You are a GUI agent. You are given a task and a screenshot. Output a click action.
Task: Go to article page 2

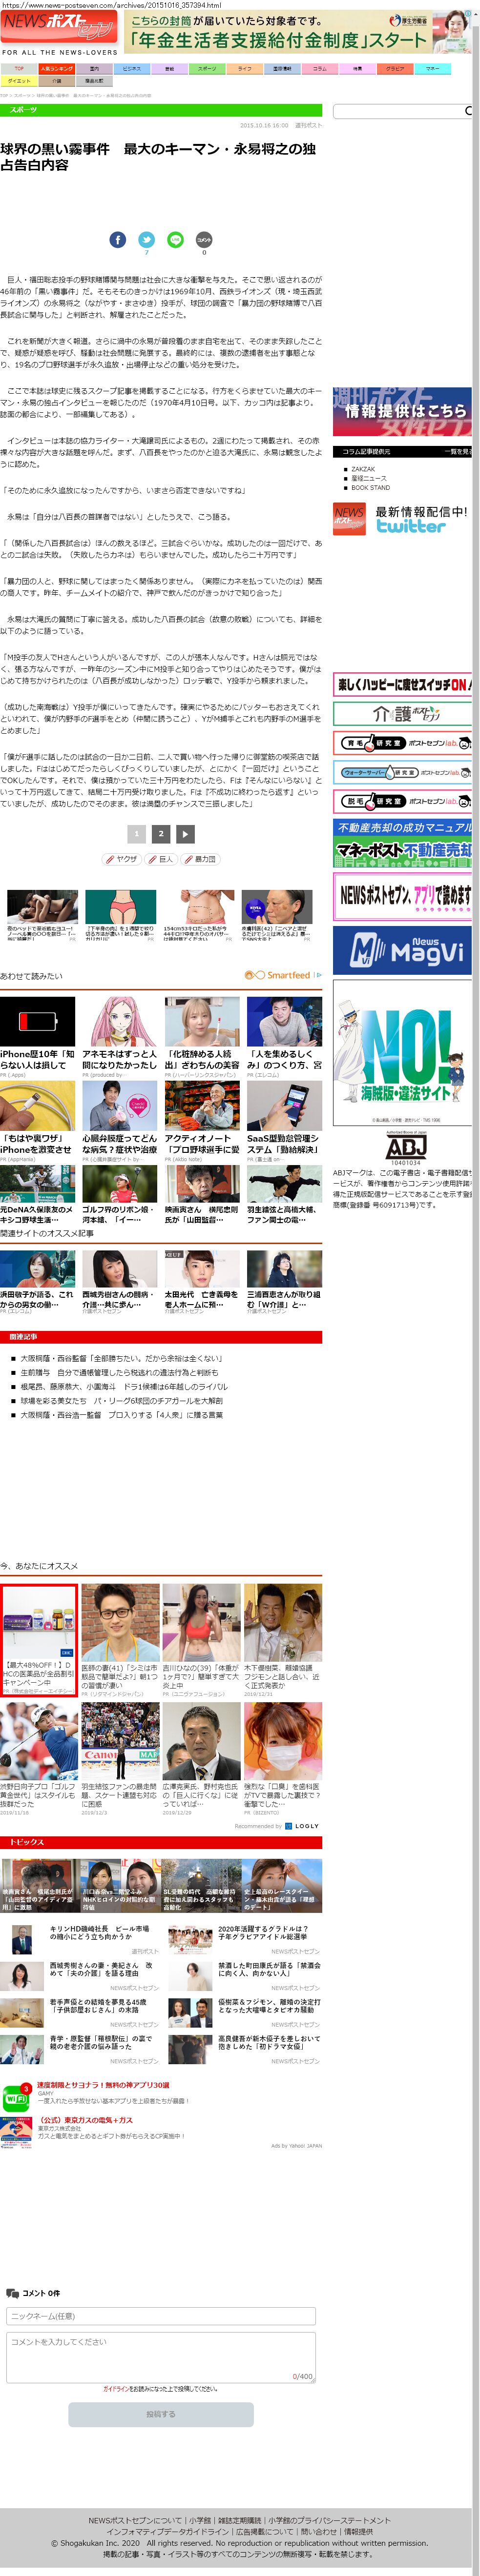(x=161, y=833)
